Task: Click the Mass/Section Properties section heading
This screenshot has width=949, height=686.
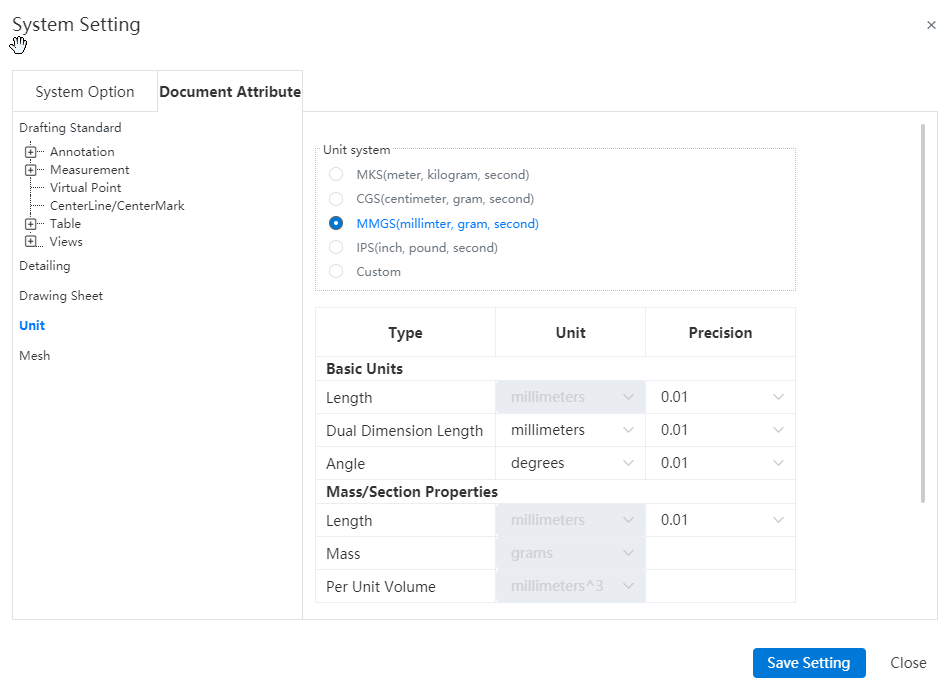Action: coord(412,492)
